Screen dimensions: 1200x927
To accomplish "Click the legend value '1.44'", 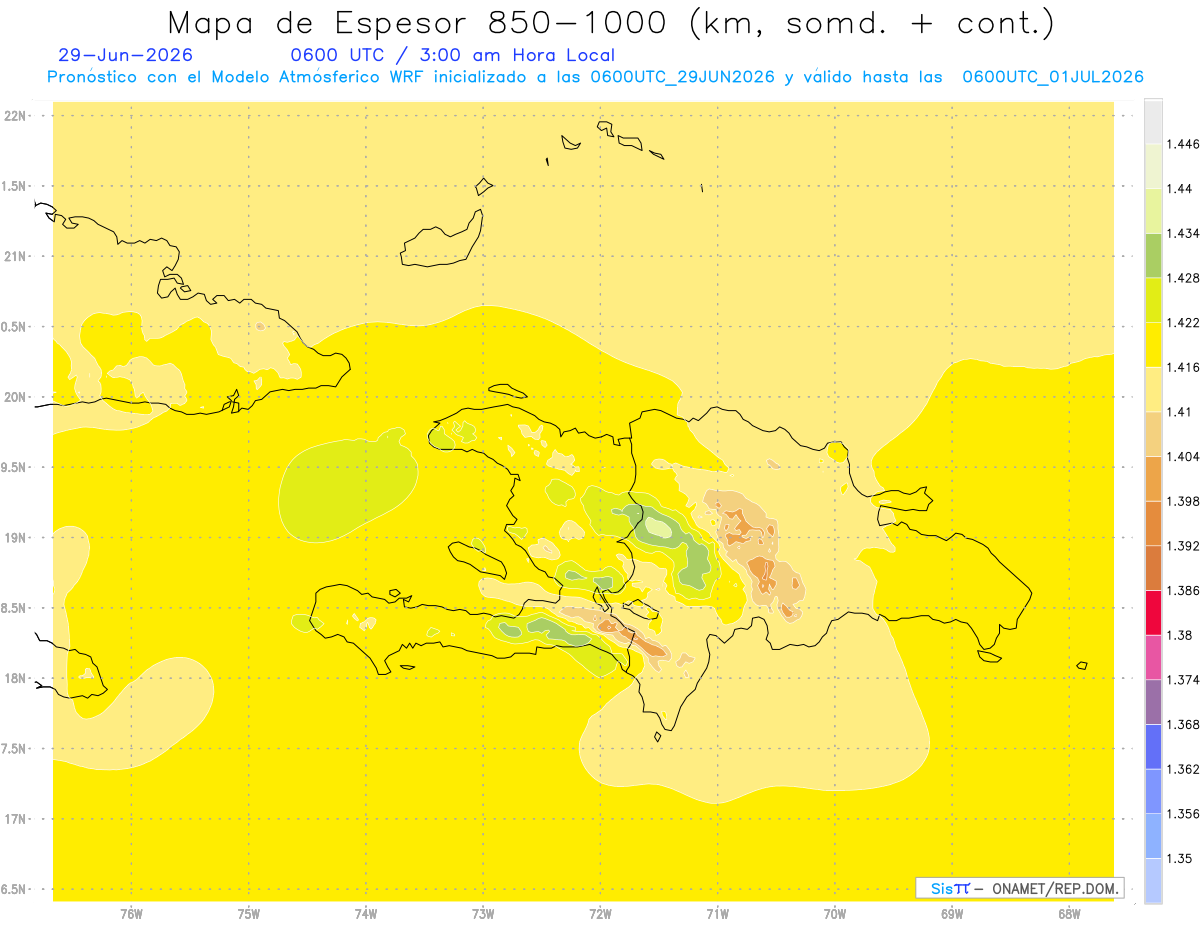I will coord(1178,189).
